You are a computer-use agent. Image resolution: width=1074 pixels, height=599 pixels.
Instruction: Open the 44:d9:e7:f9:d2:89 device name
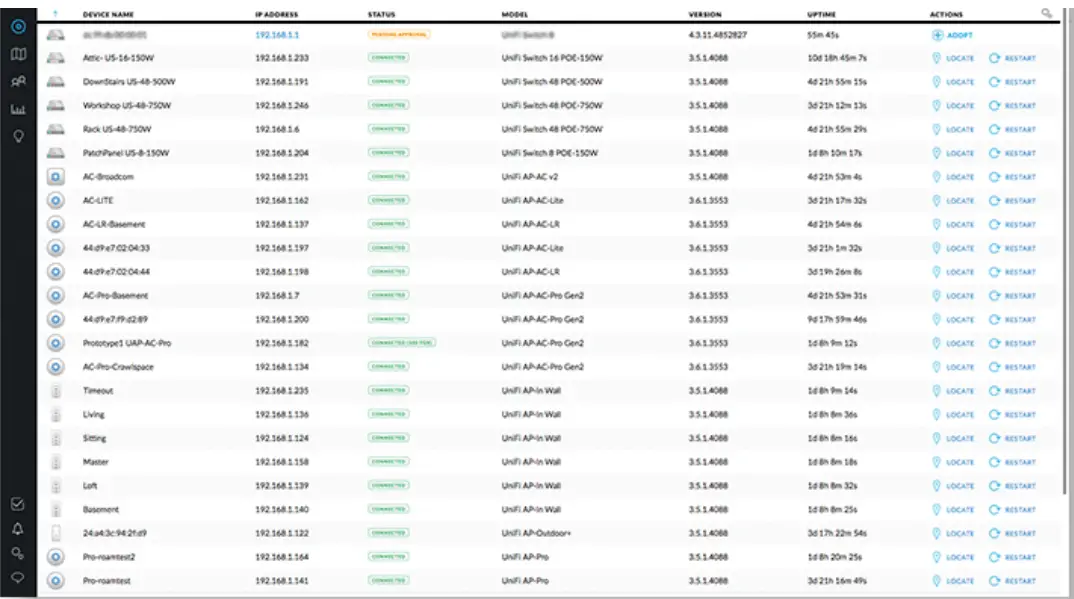(x=115, y=319)
